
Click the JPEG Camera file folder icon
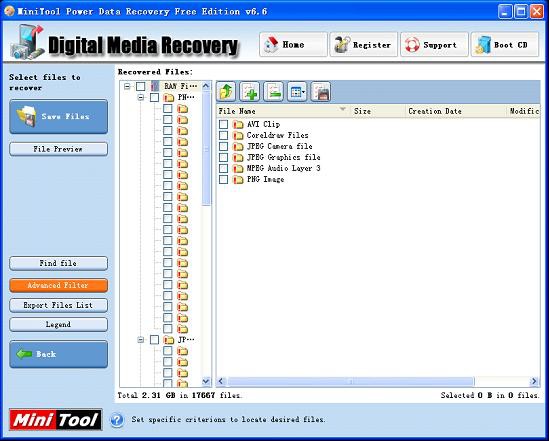(238, 147)
